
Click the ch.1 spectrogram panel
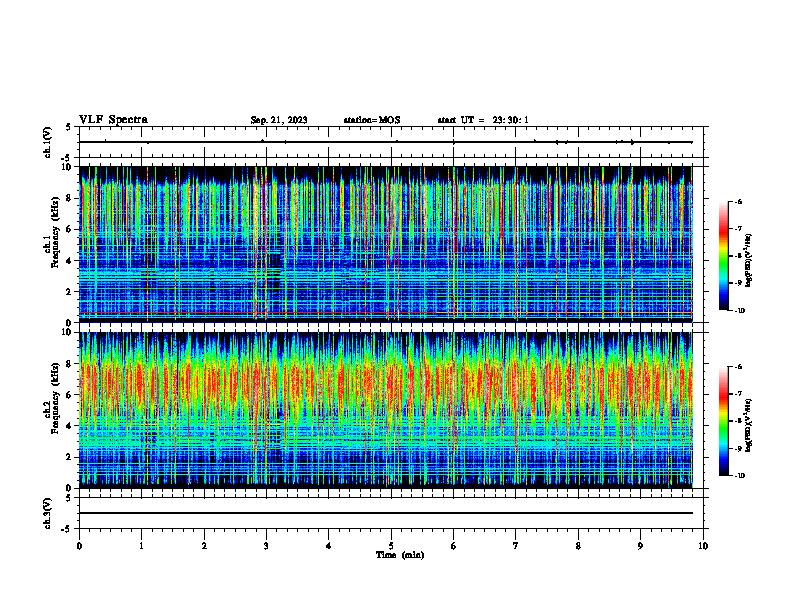(386, 244)
